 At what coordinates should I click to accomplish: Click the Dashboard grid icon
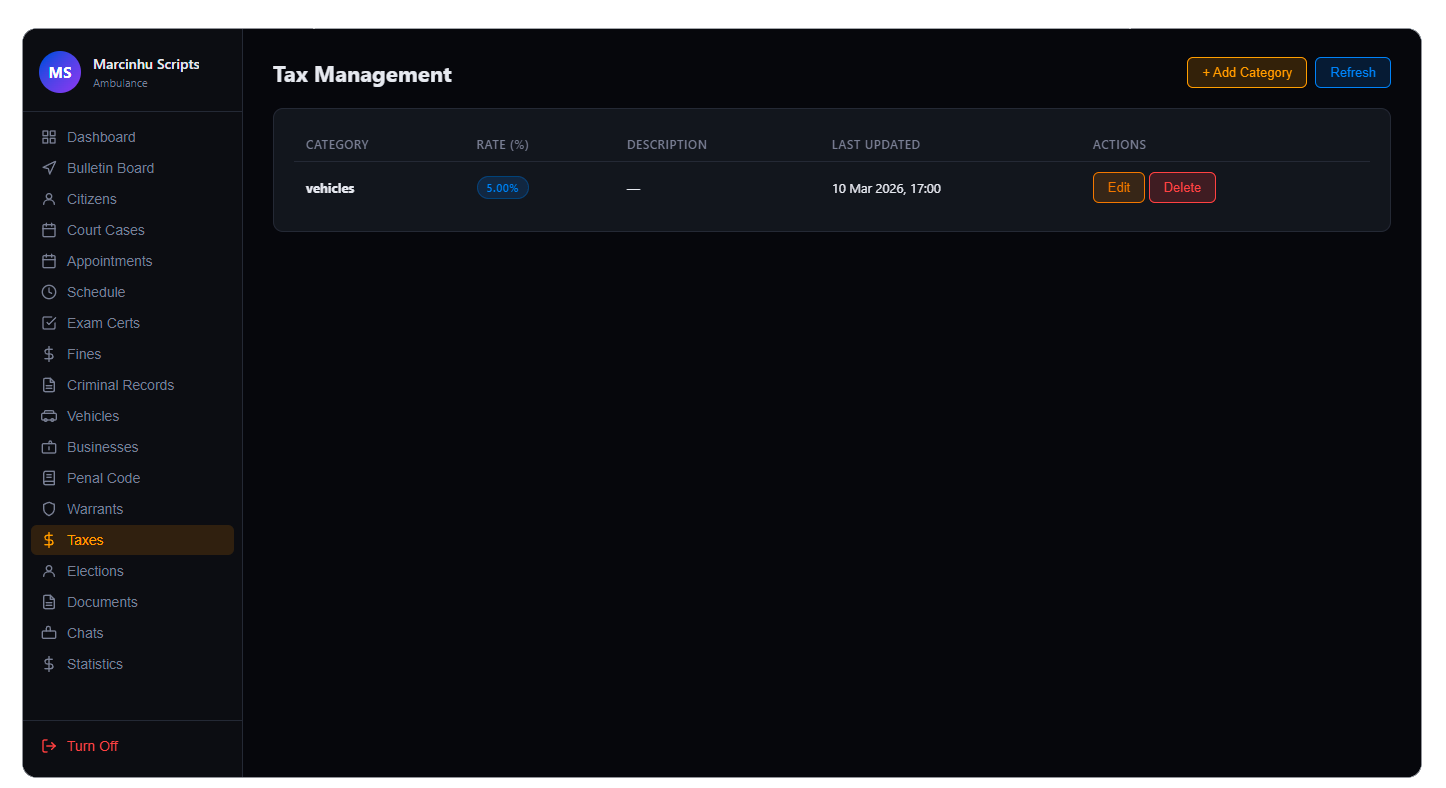(49, 137)
